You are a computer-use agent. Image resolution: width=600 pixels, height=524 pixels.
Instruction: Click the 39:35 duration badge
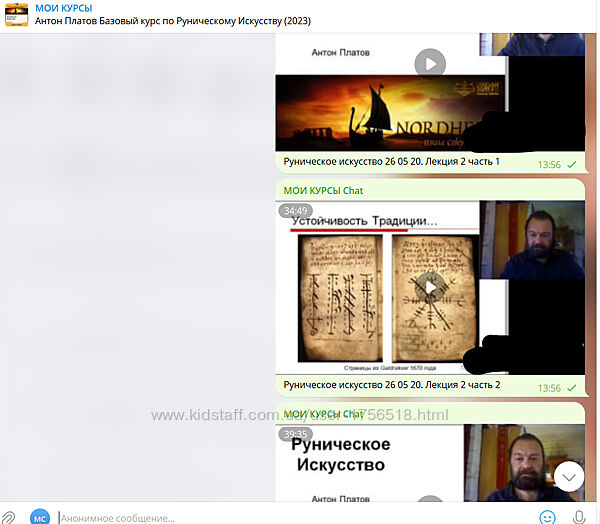295,434
